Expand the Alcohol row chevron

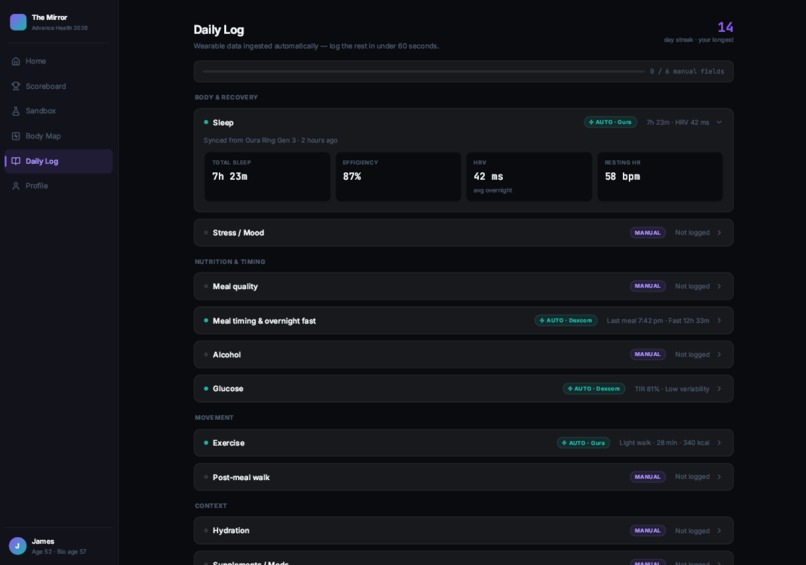pyautogui.click(x=719, y=355)
